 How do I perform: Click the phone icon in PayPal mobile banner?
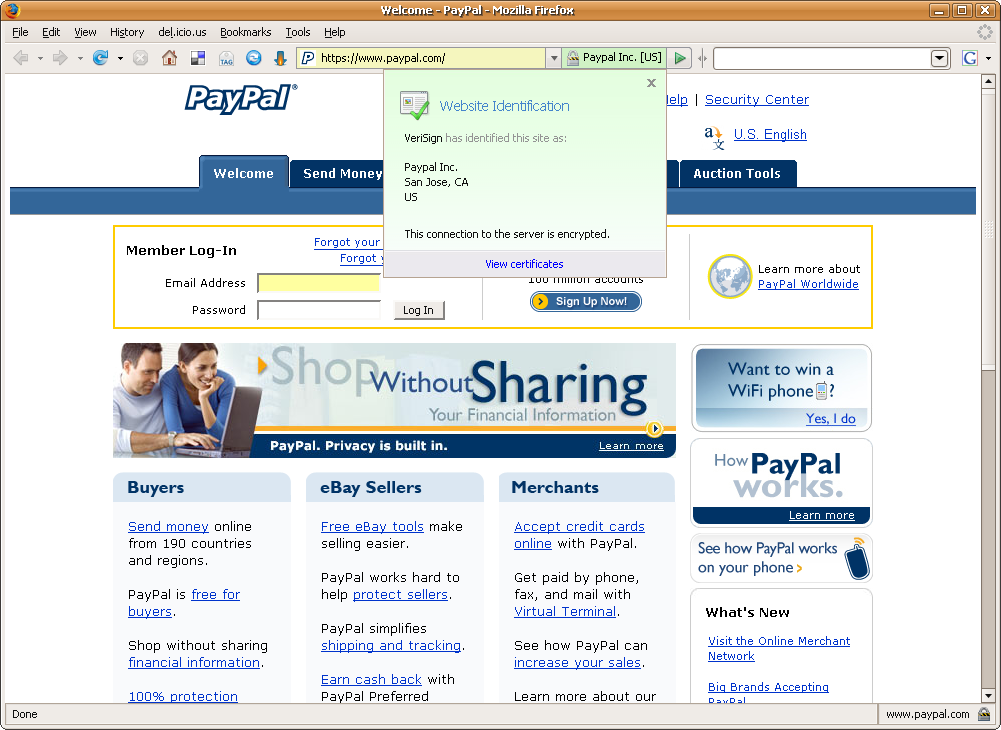tap(856, 559)
